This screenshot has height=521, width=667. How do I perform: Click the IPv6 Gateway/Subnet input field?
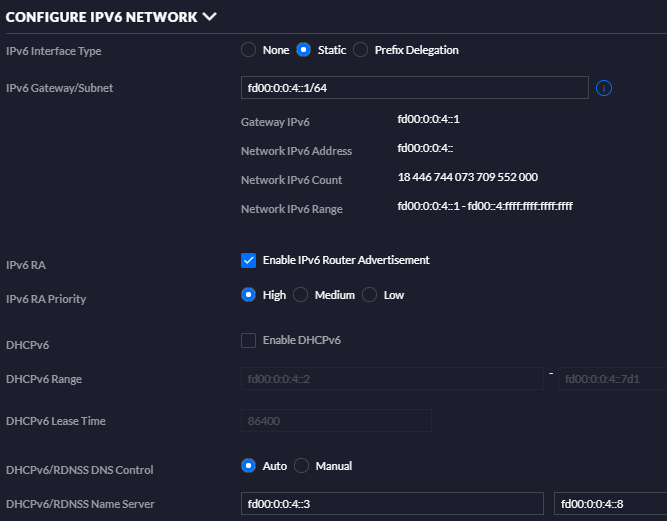(414, 88)
